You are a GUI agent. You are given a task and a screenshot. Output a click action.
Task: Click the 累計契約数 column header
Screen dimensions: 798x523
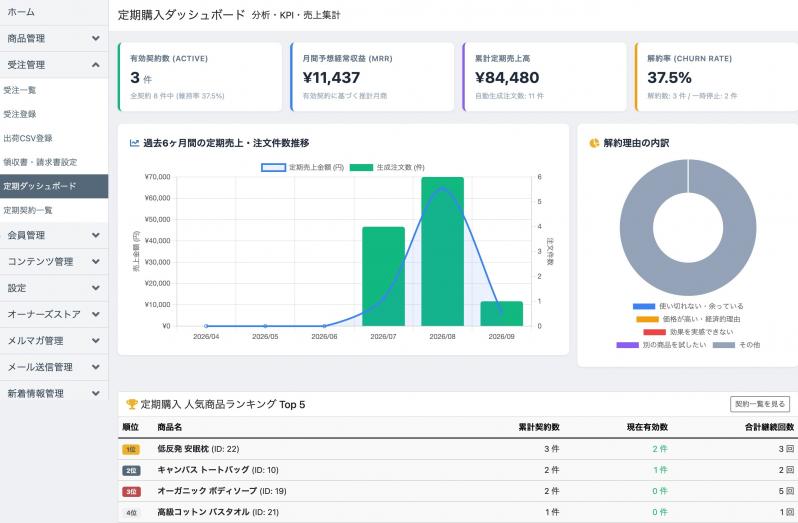pyautogui.click(x=539, y=427)
